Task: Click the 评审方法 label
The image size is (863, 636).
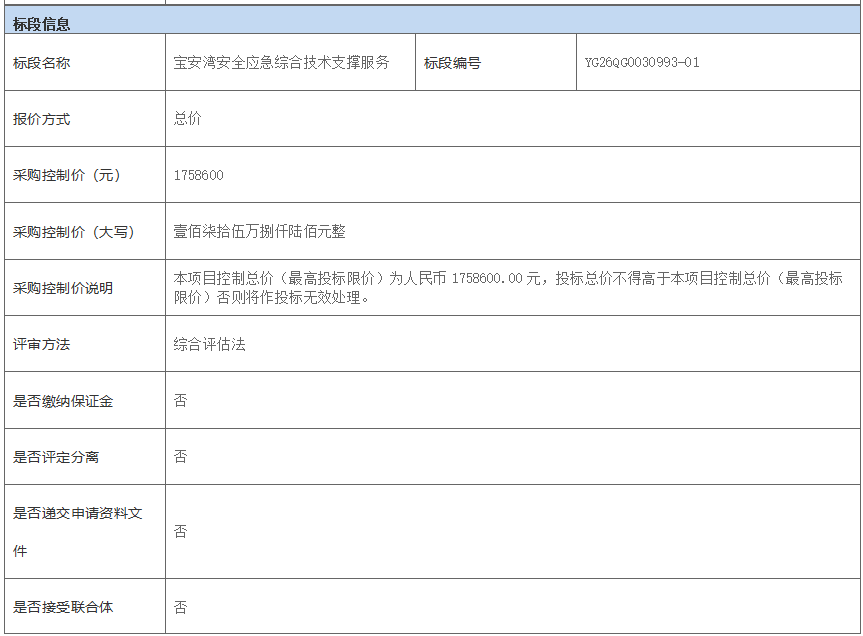Action: click(42, 344)
